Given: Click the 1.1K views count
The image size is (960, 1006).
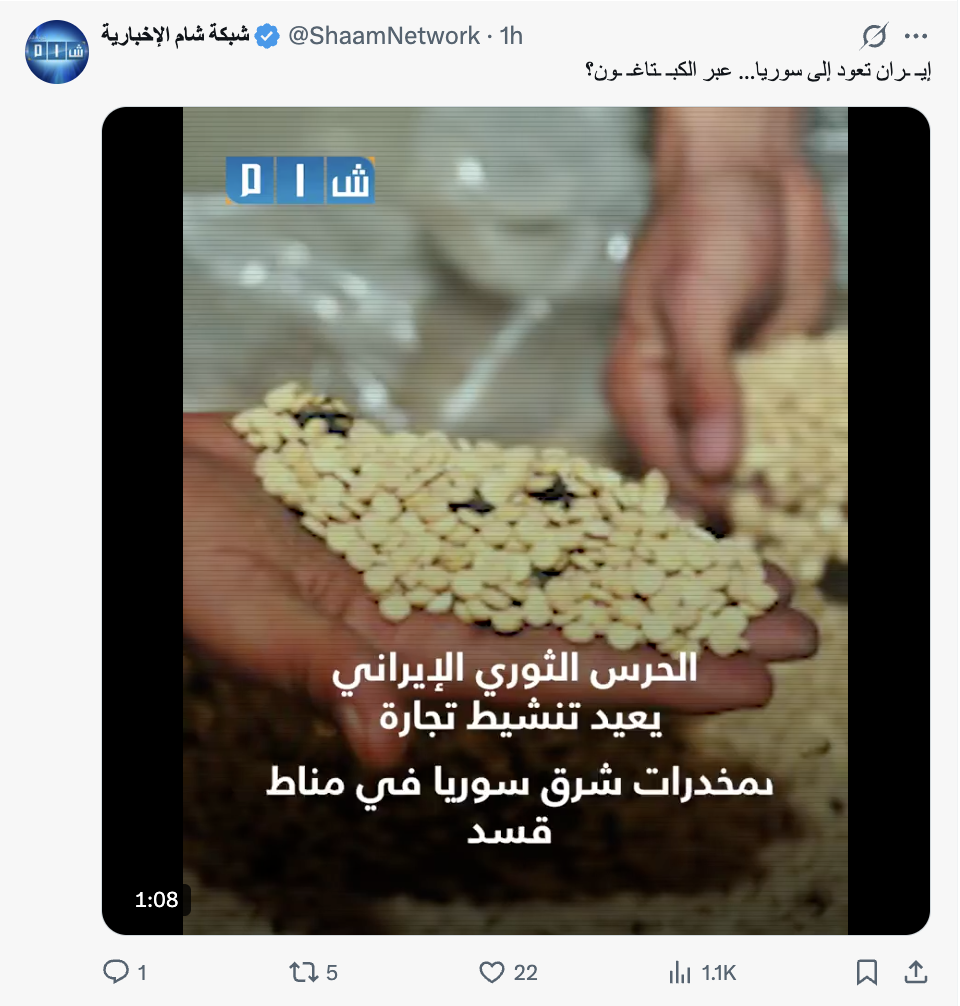Looking at the screenshot, I should pyautogui.click(x=719, y=973).
